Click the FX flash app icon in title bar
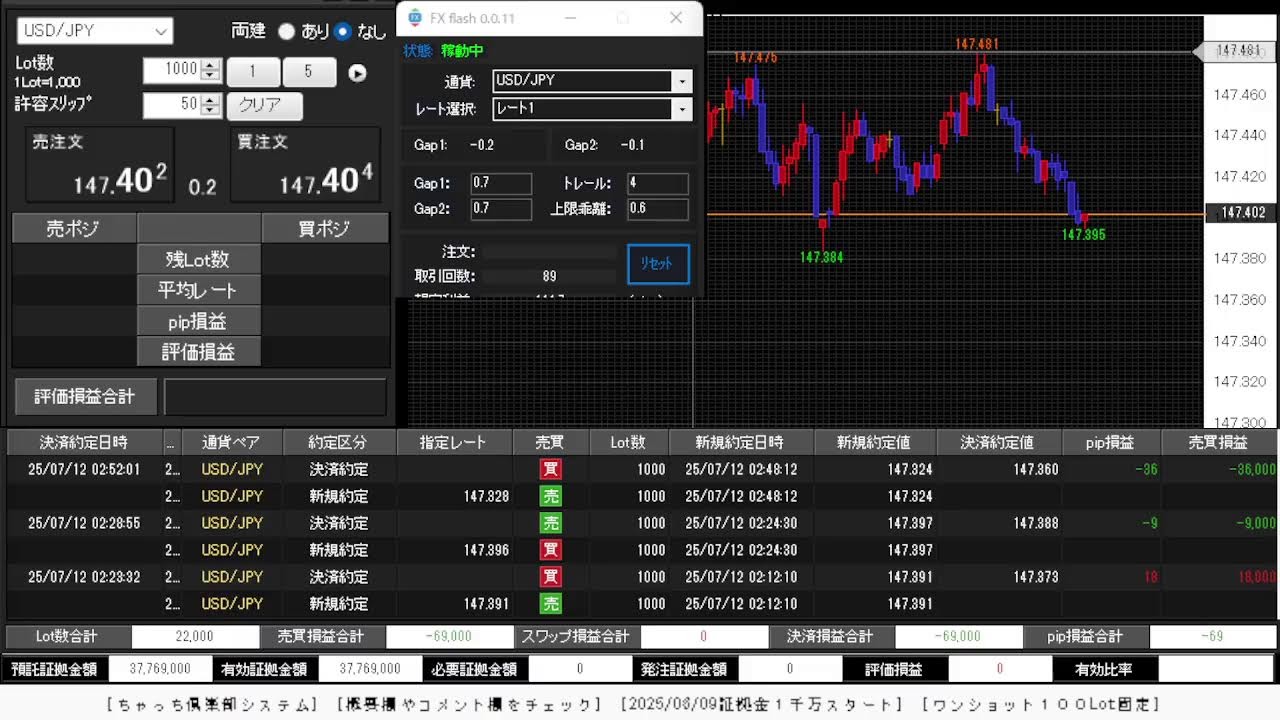 pyautogui.click(x=415, y=18)
